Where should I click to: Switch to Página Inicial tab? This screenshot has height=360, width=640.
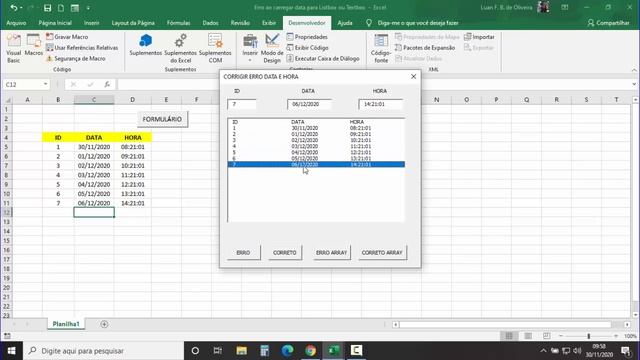click(x=55, y=23)
